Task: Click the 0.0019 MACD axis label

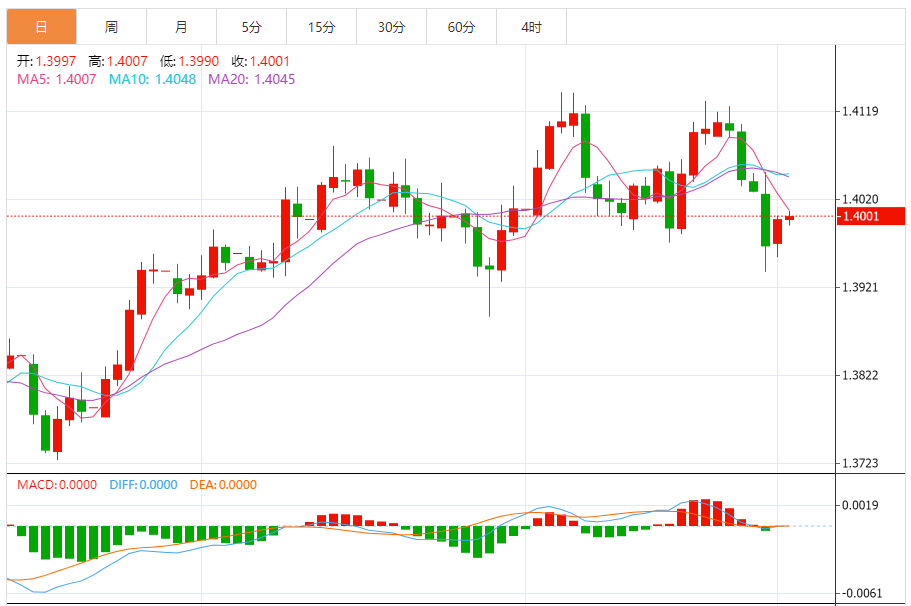Action: pos(860,505)
